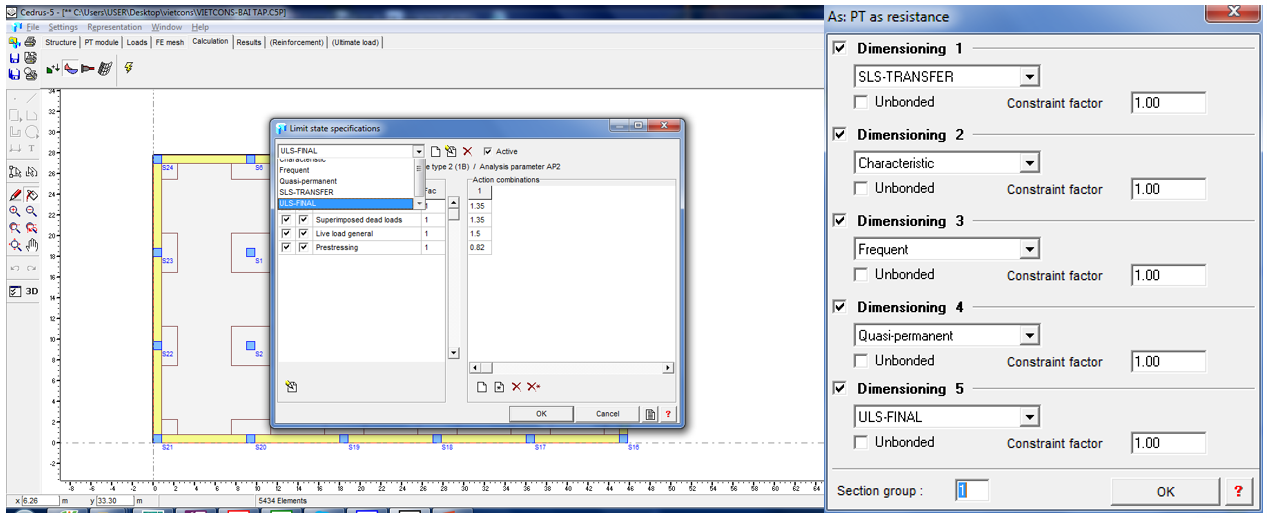Click Cancel in Limit state specifications dialog

607,414
